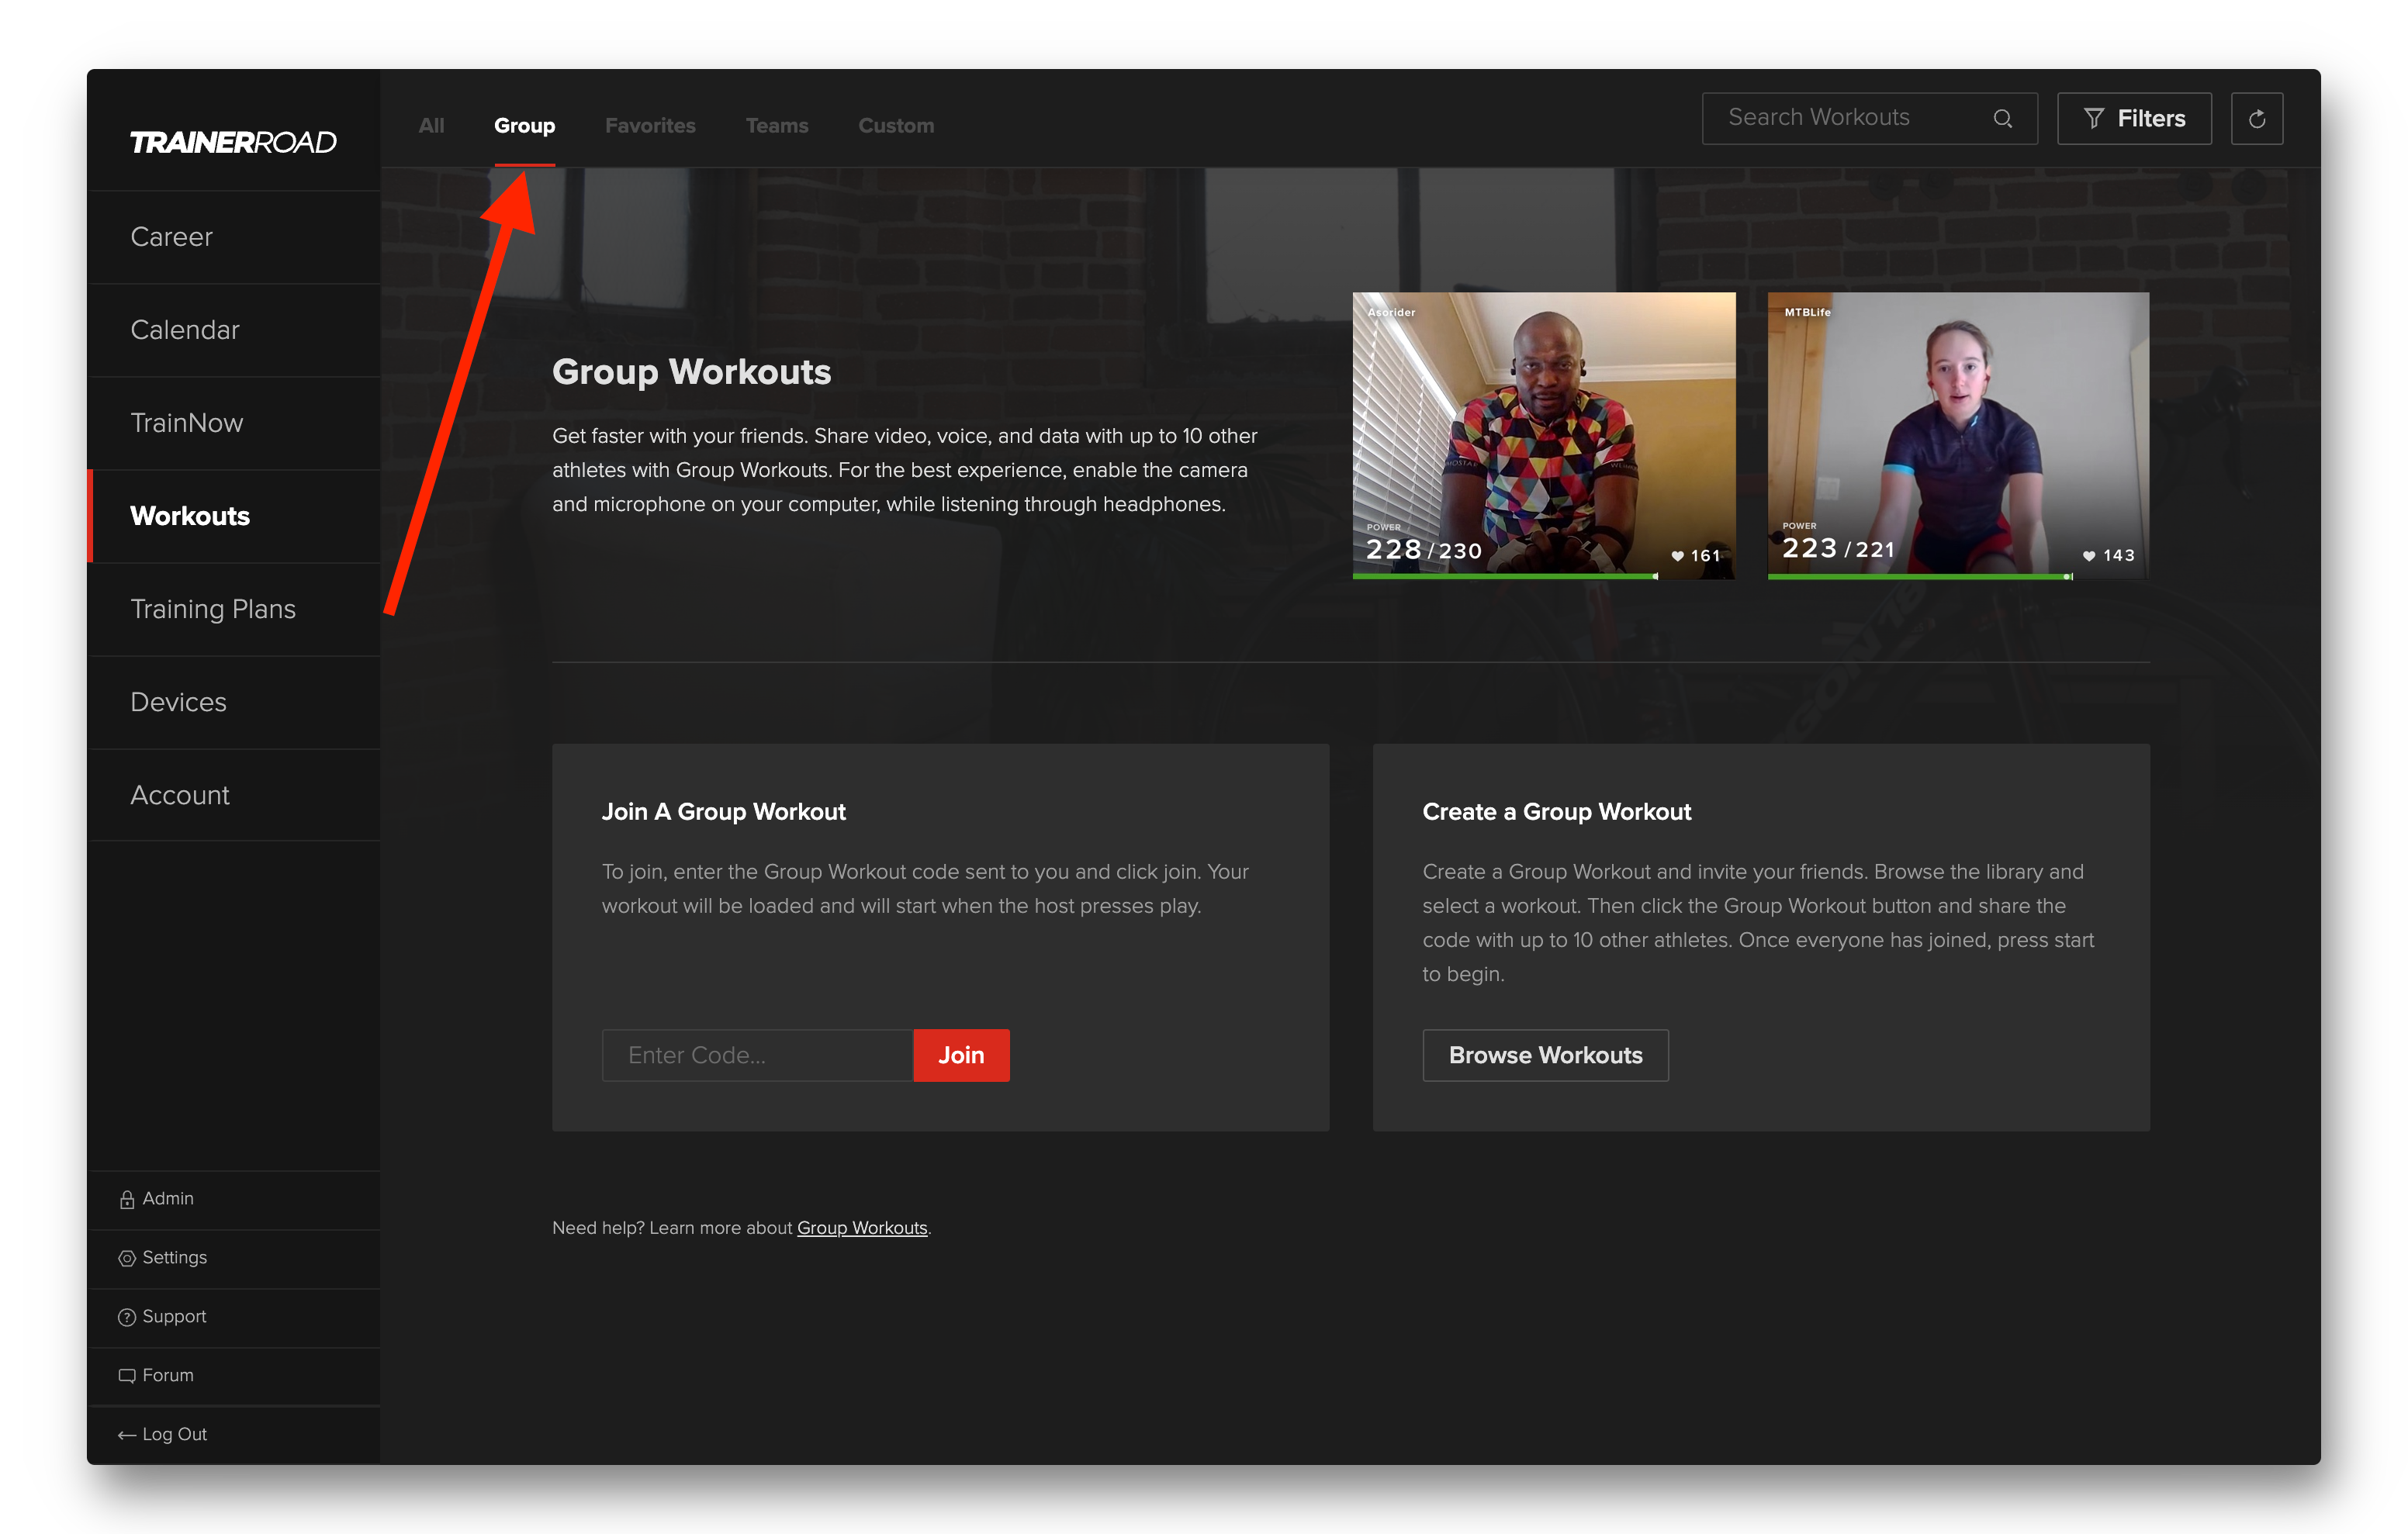Click the Forum chat bubble icon
Screen dimensions: 2408x1534
pos(127,1376)
